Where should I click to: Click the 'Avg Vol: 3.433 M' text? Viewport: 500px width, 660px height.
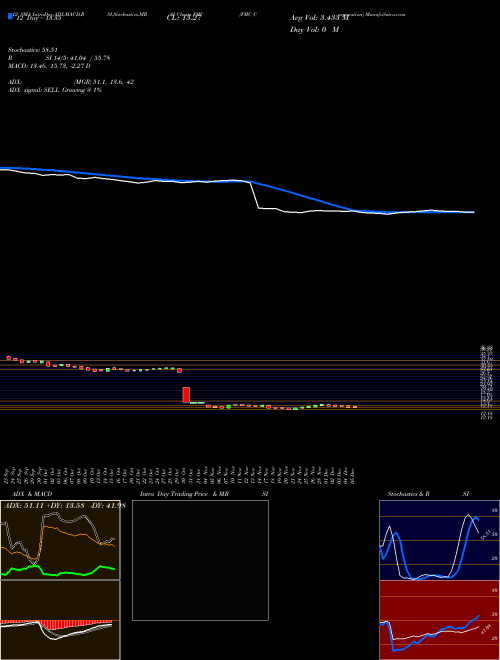[x=320, y=18]
